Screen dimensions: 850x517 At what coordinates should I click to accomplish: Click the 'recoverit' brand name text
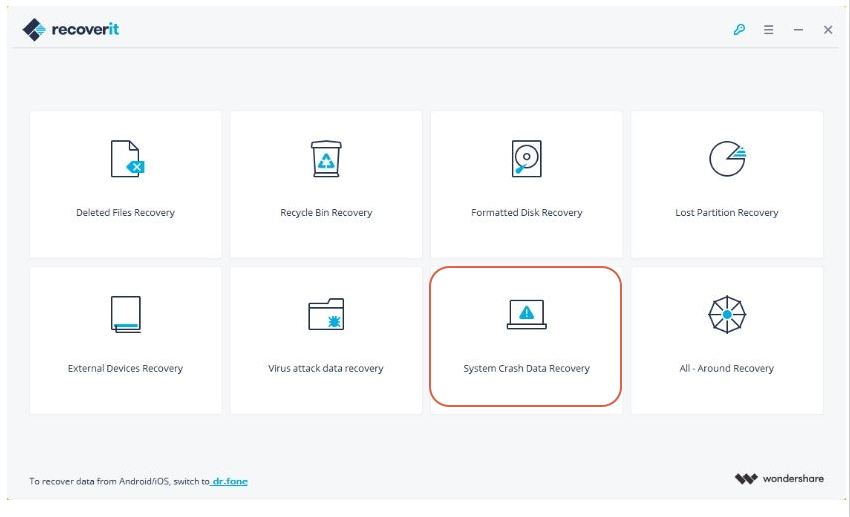click(x=85, y=29)
